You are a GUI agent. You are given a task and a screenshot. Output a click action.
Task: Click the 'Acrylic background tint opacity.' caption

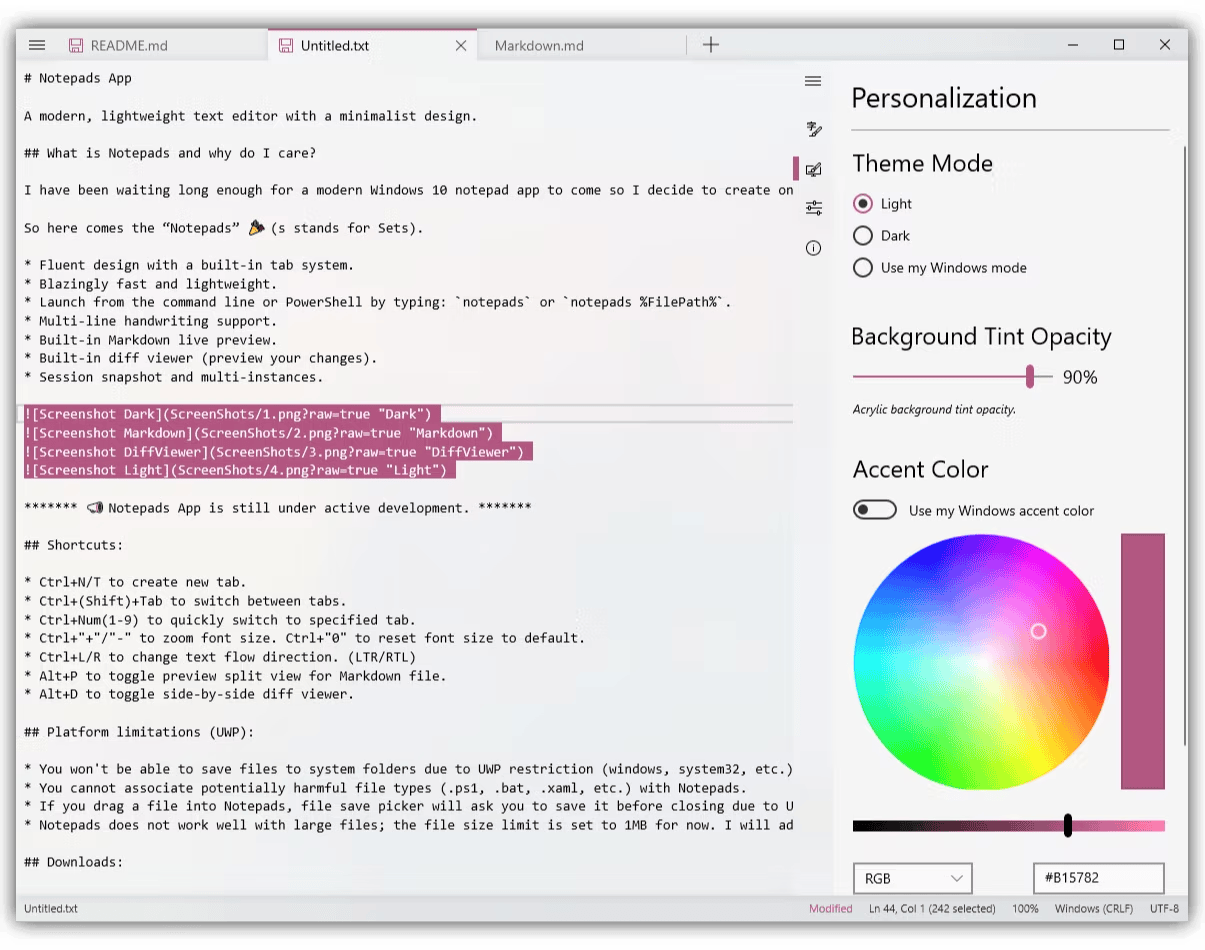[934, 409]
